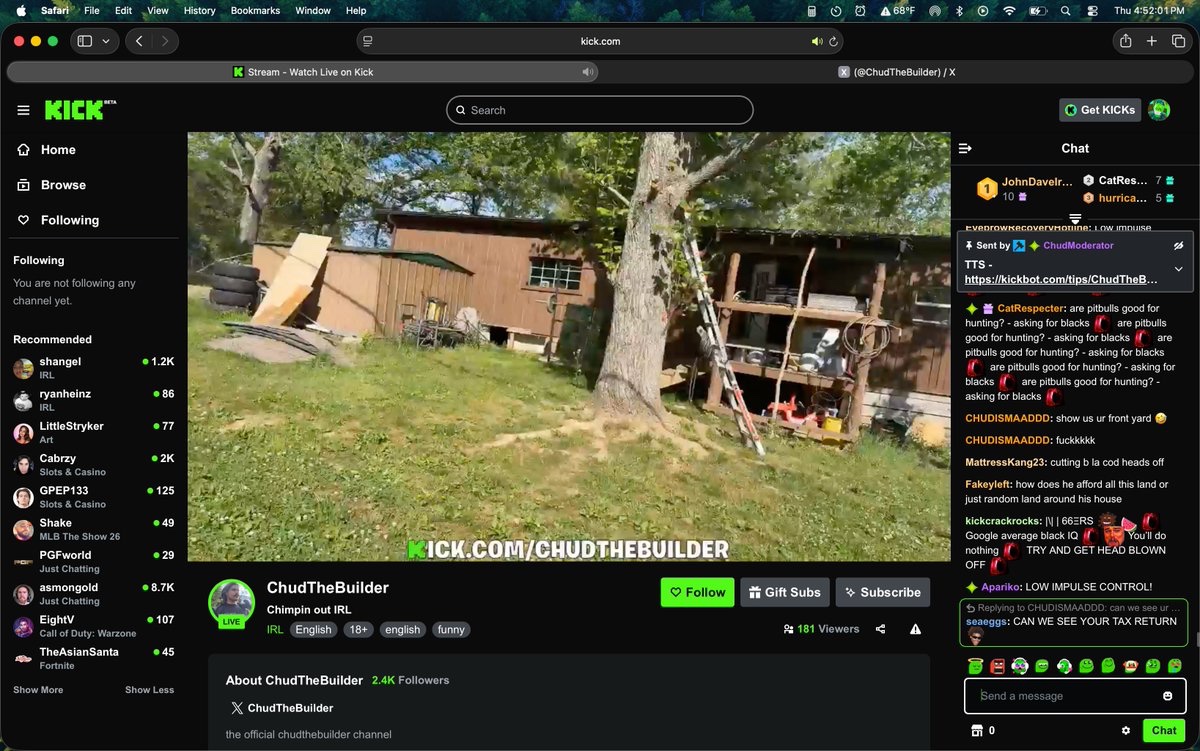Click Get KICKs button

coord(1100,110)
